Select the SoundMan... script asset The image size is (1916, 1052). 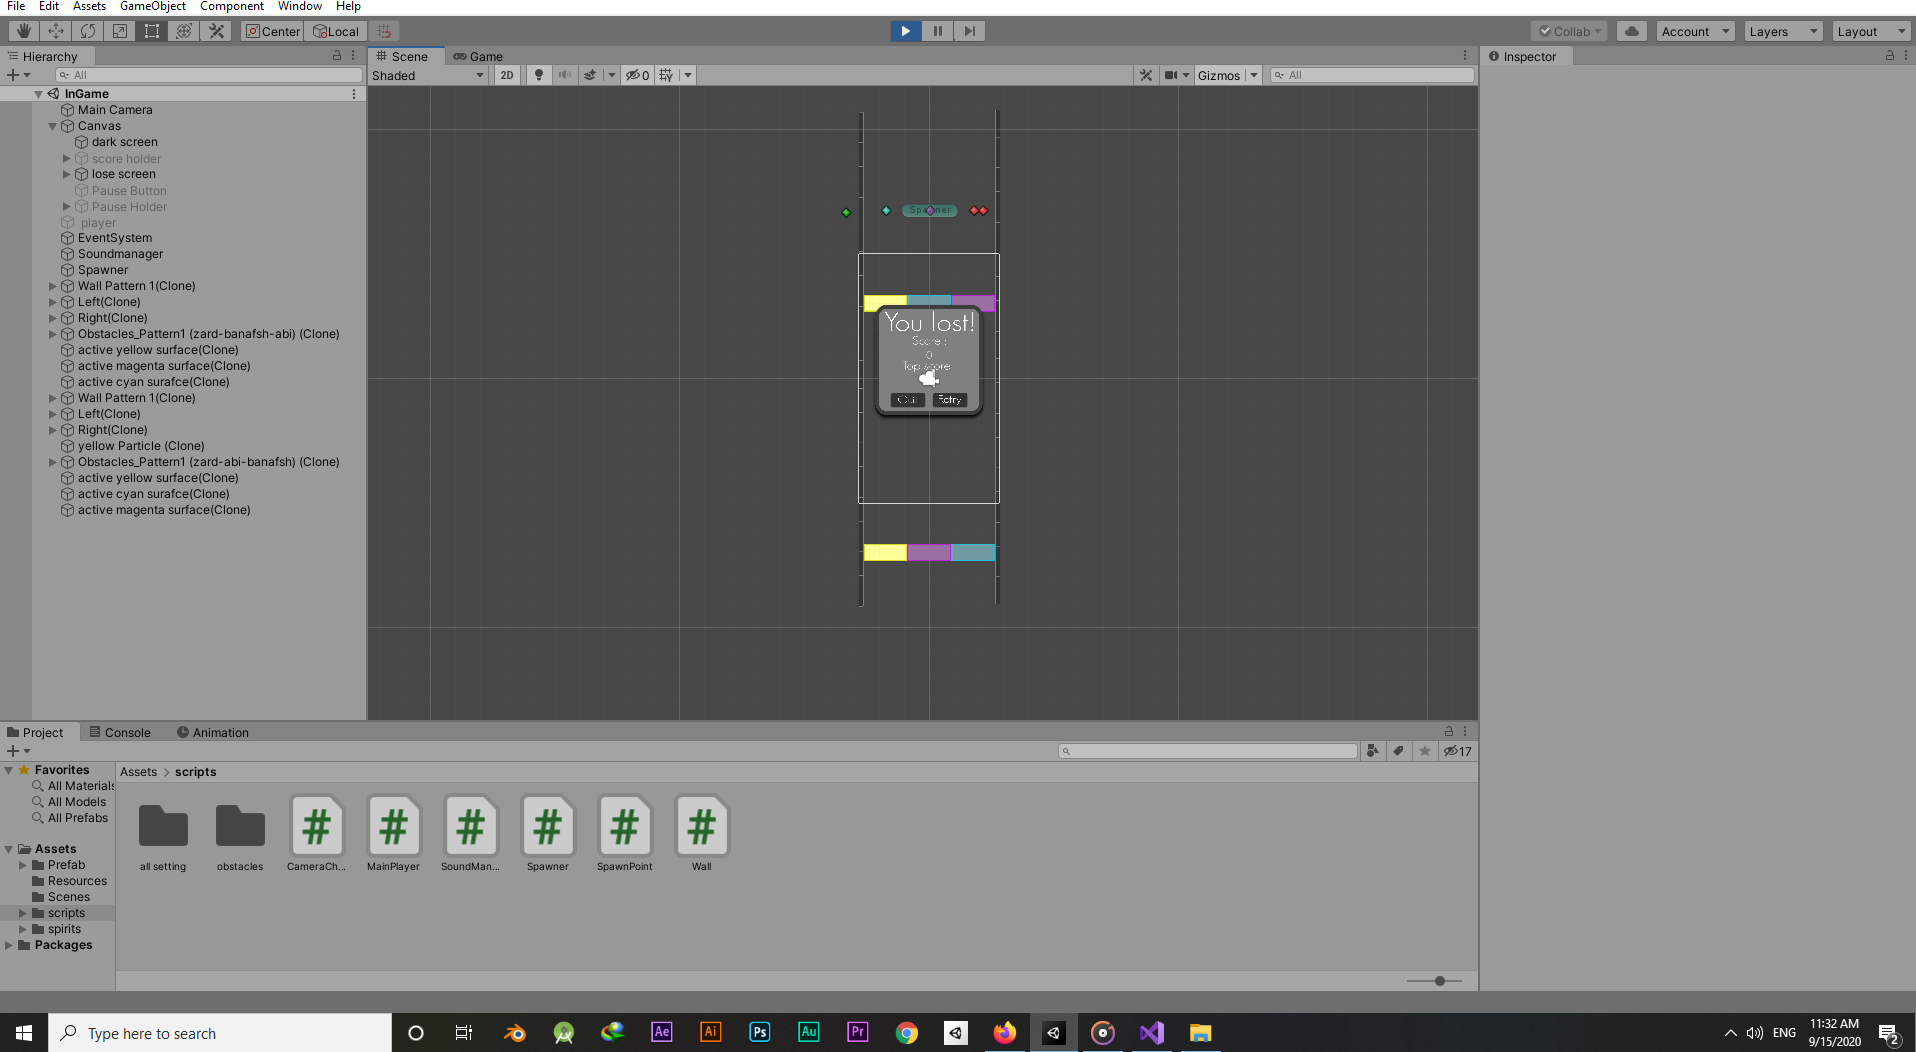coord(470,833)
